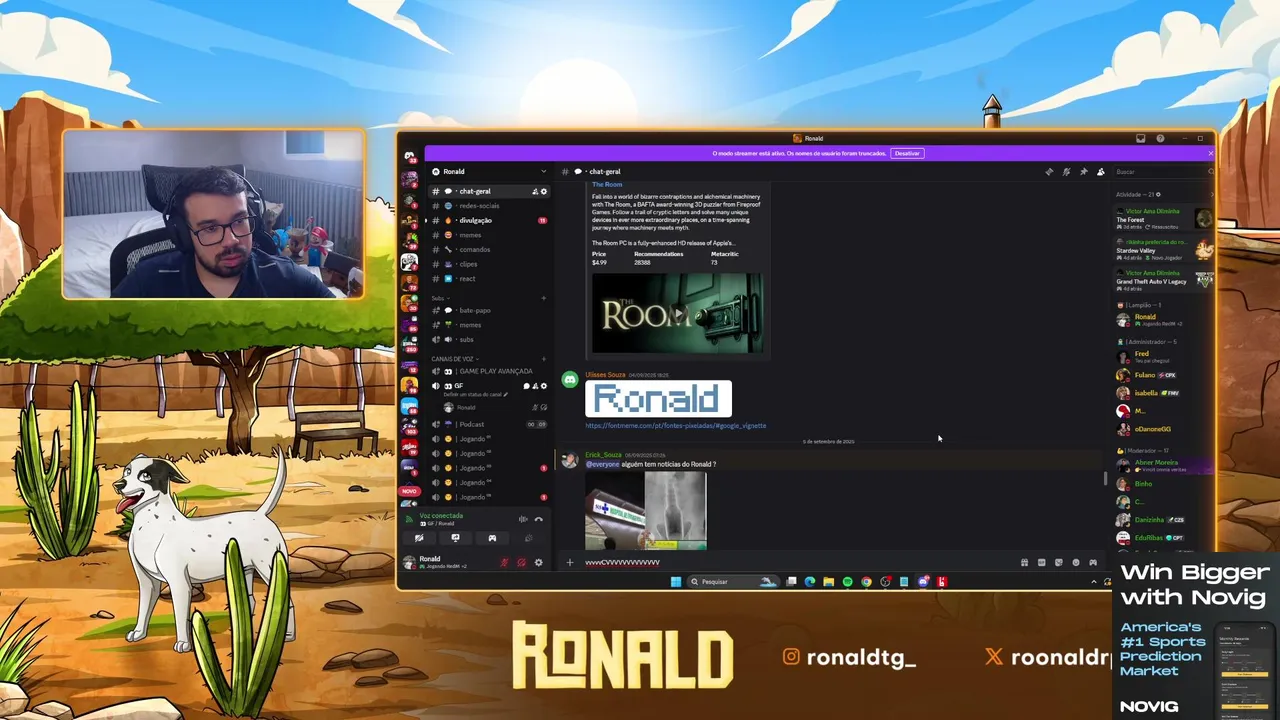Expand the Ronald server menu dropdown

543,172
